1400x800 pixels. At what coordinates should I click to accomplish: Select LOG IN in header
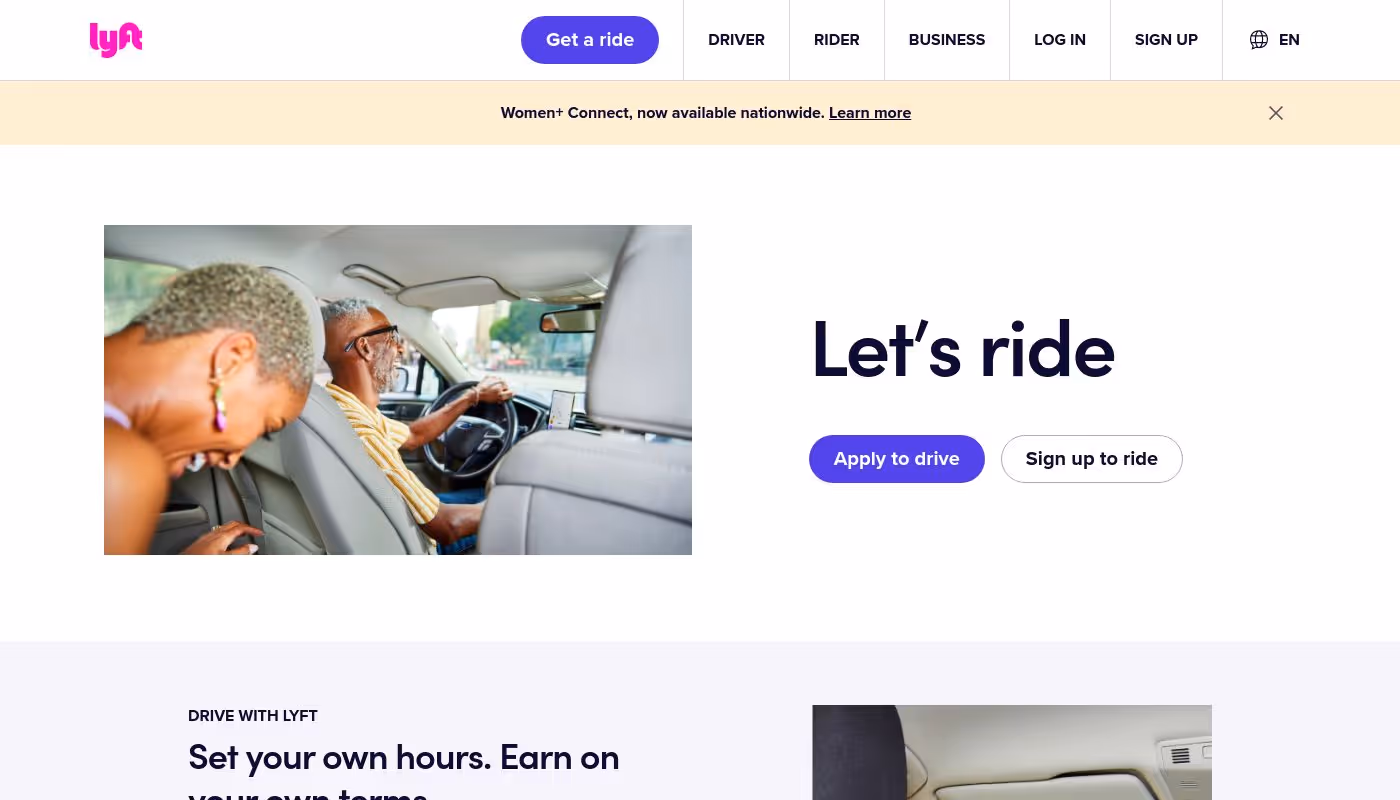pyautogui.click(x=1060, y=40)
